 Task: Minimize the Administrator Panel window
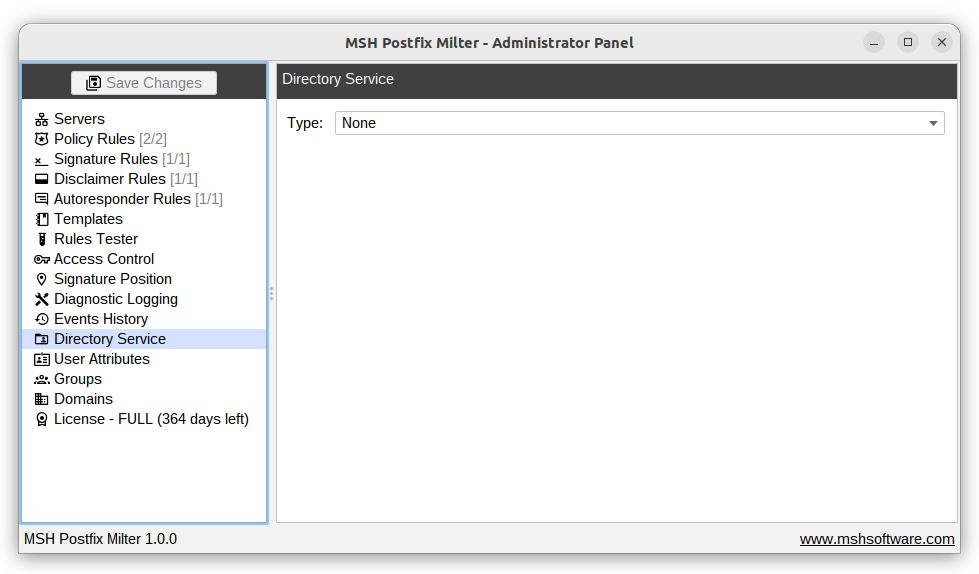pyautogui.click(x=874, y=42)
